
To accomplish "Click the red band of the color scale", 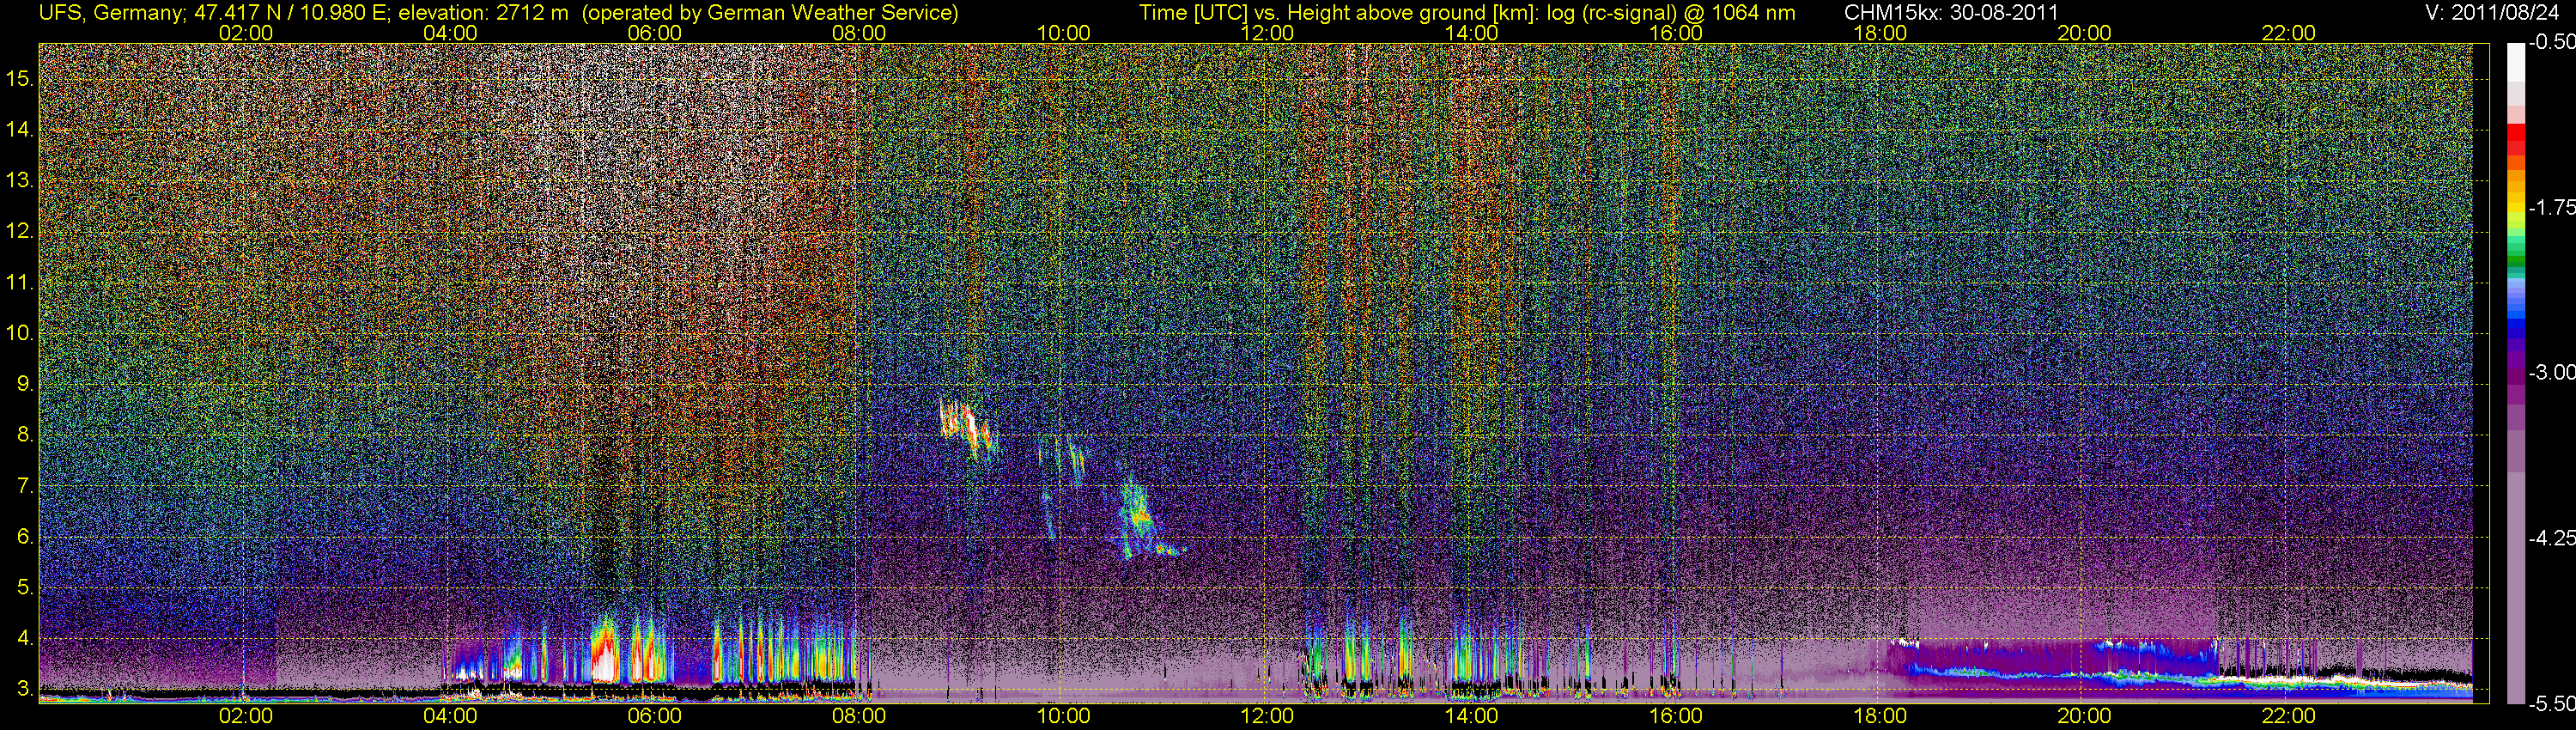I will pyautogui.click(x=2515, y=138).
